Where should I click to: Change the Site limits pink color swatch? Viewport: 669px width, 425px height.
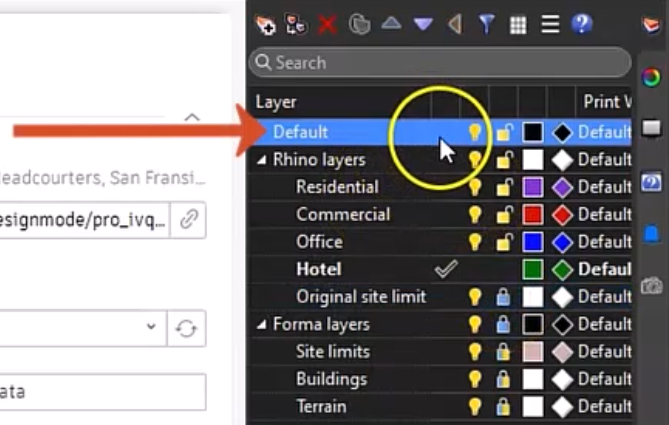(x=532, y=352)
